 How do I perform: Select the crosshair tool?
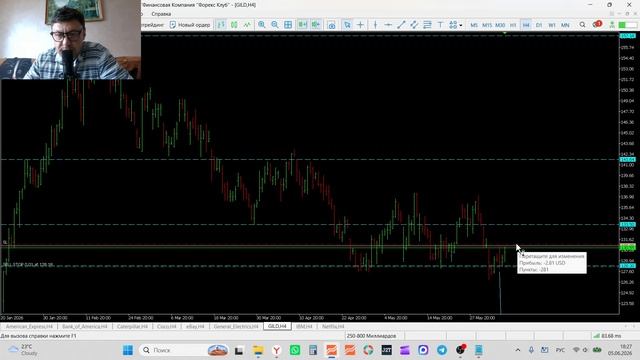(360, 25)
